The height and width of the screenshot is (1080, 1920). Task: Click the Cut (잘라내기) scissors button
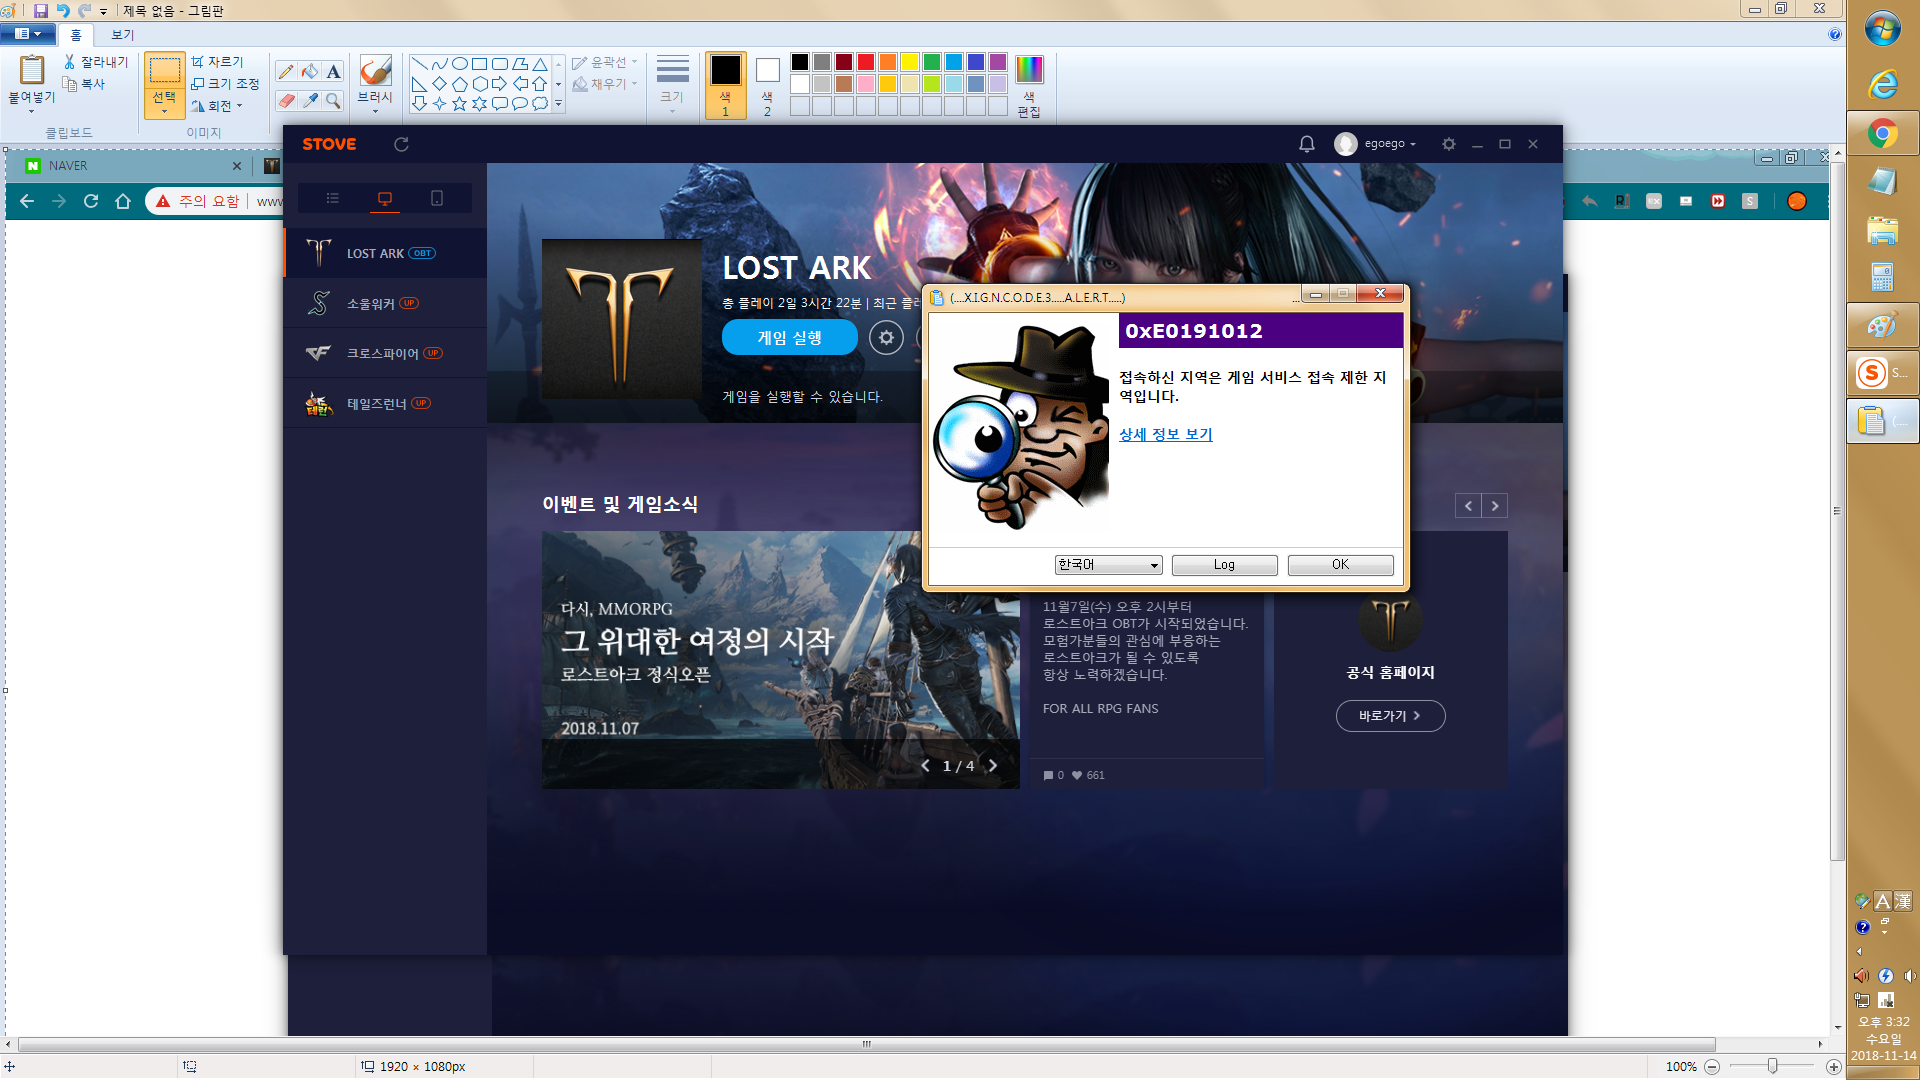(x=96, y=62)
